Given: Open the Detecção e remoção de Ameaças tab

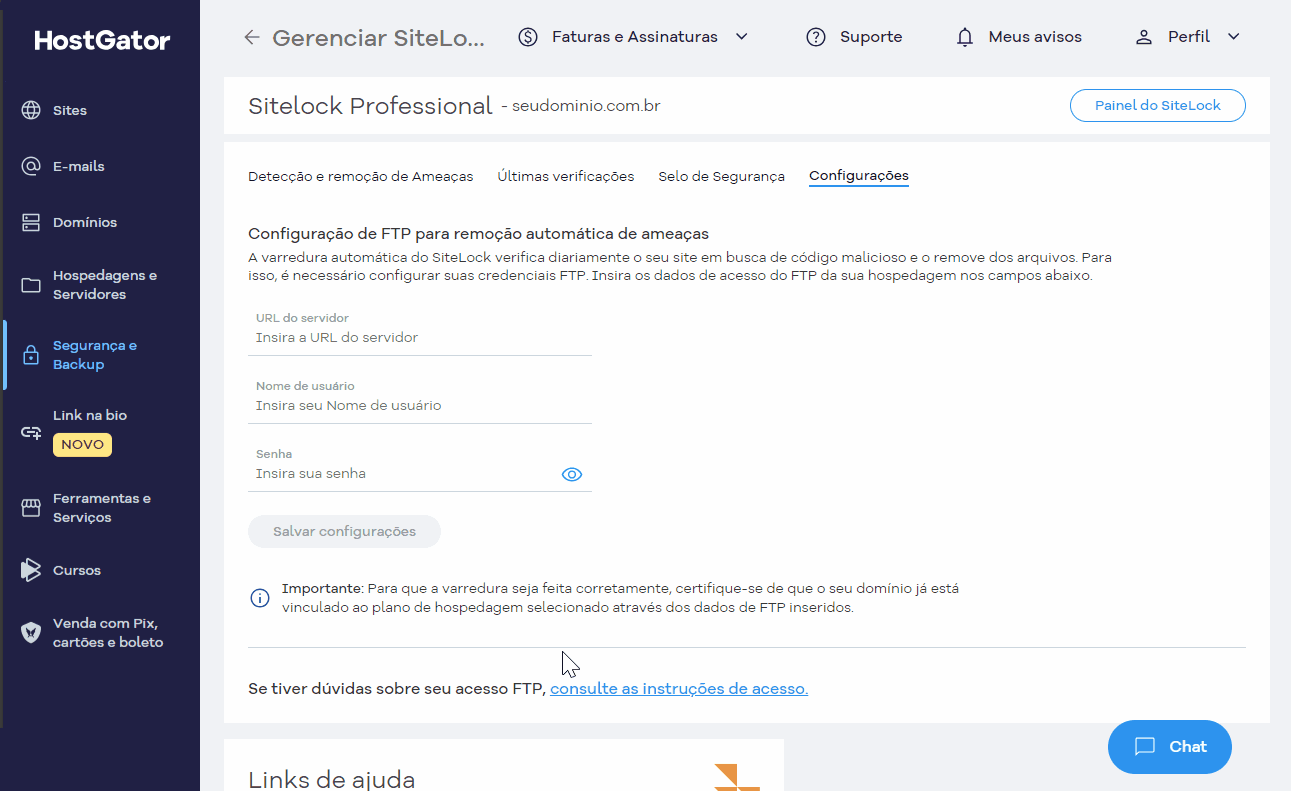Looking at the screenshot, I should [361, 176].
